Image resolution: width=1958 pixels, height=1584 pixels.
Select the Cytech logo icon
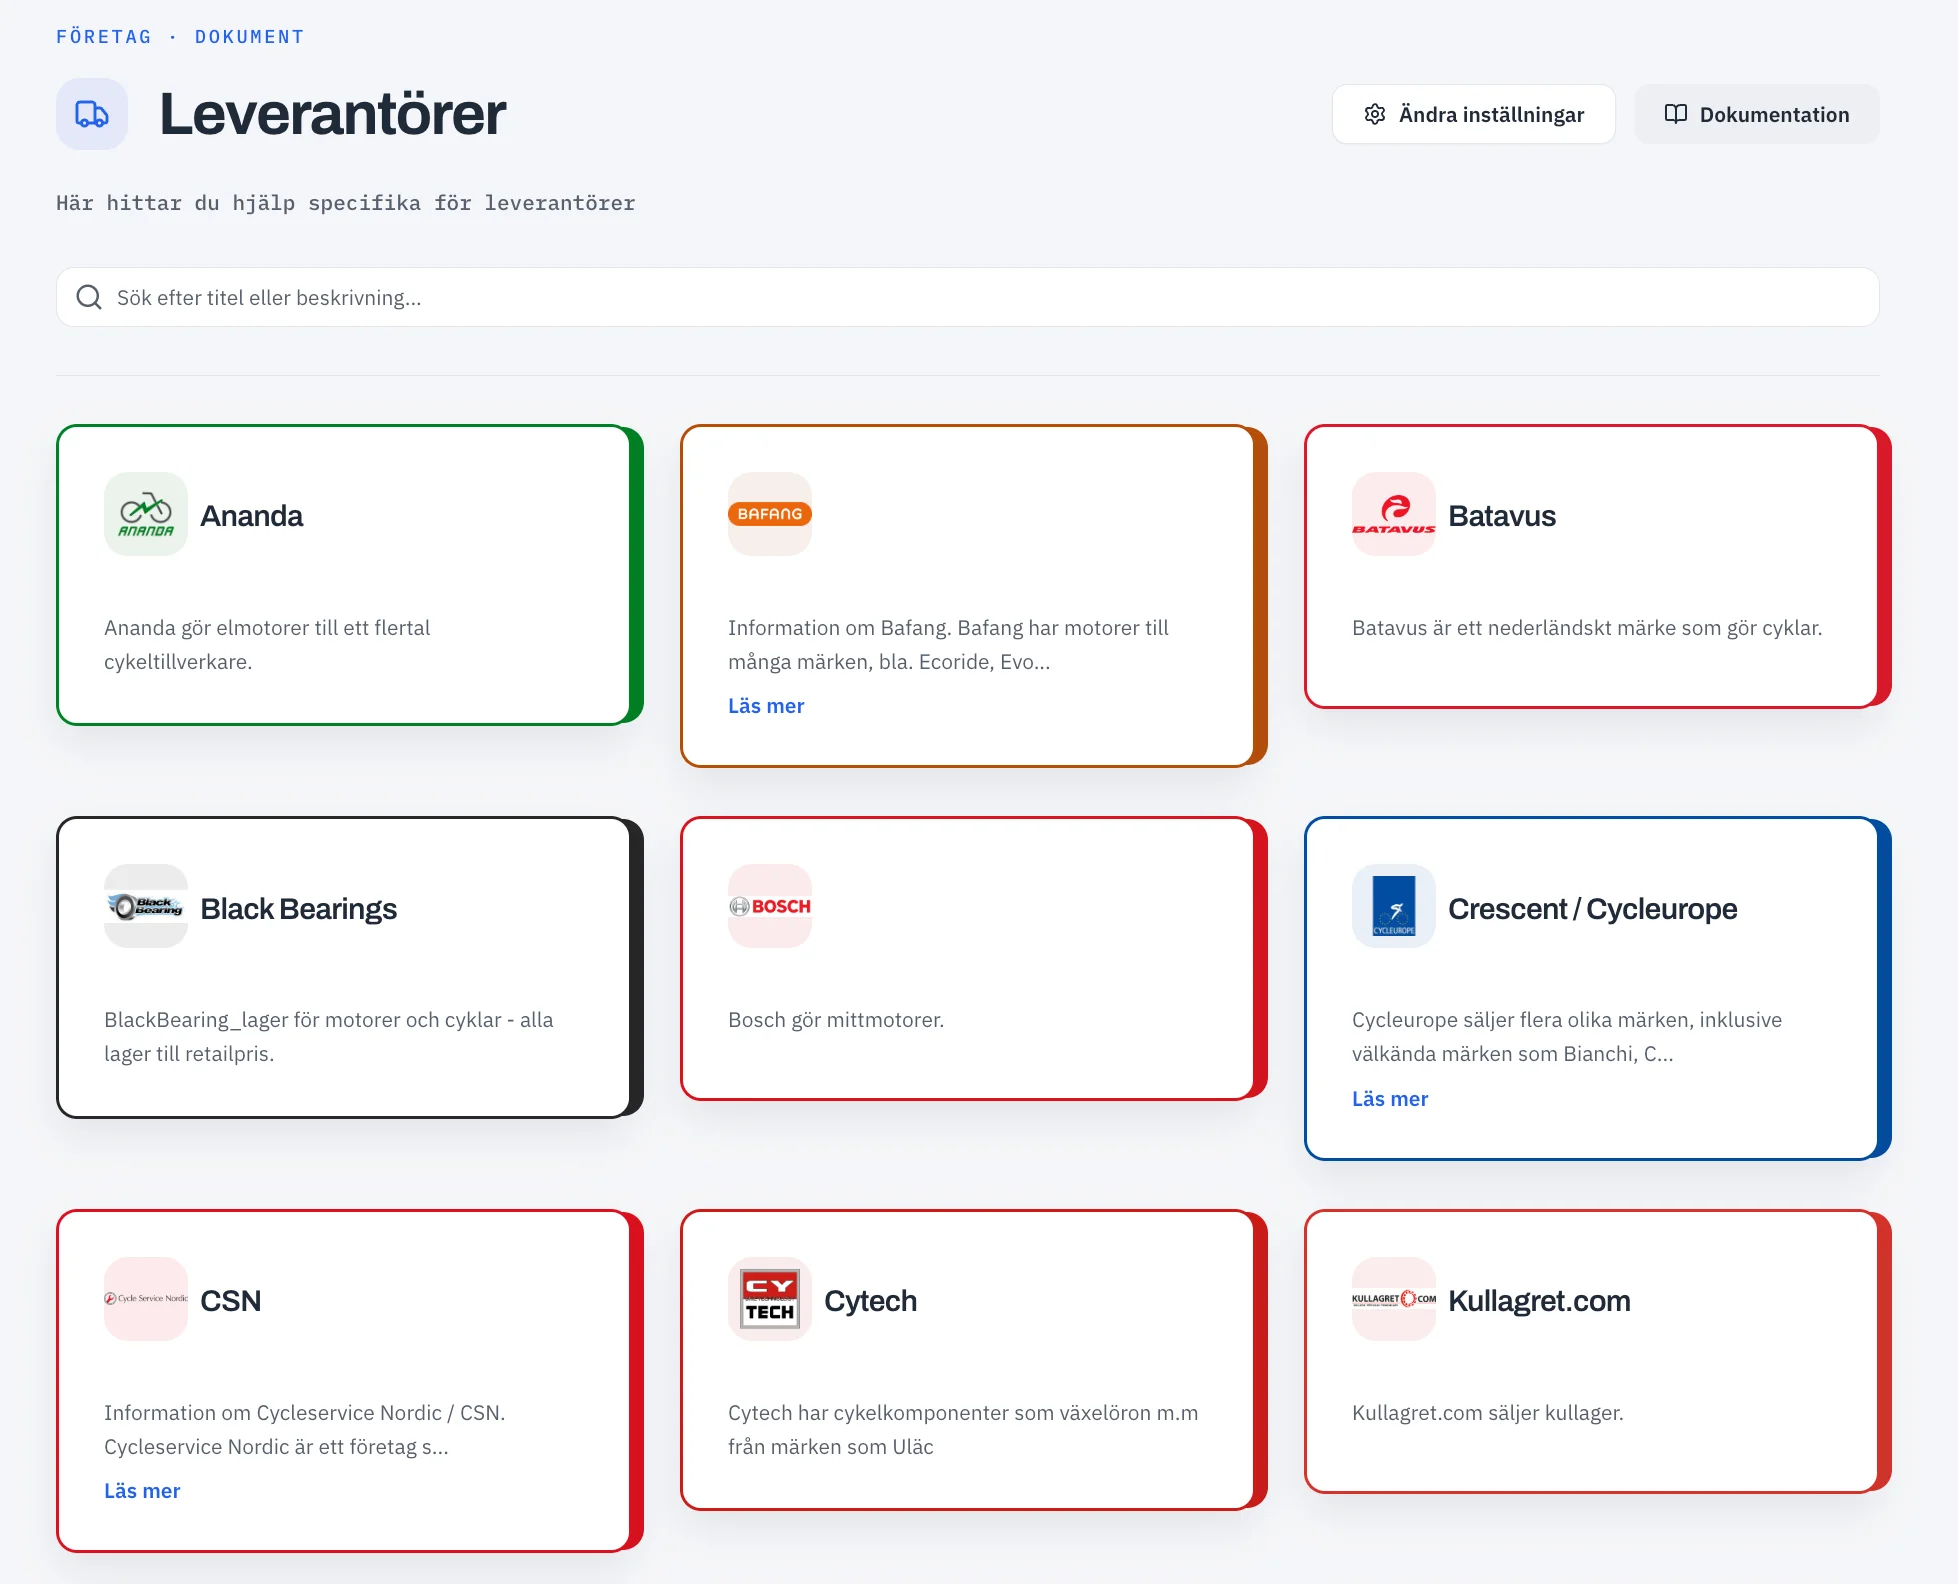coord(770,1299)
